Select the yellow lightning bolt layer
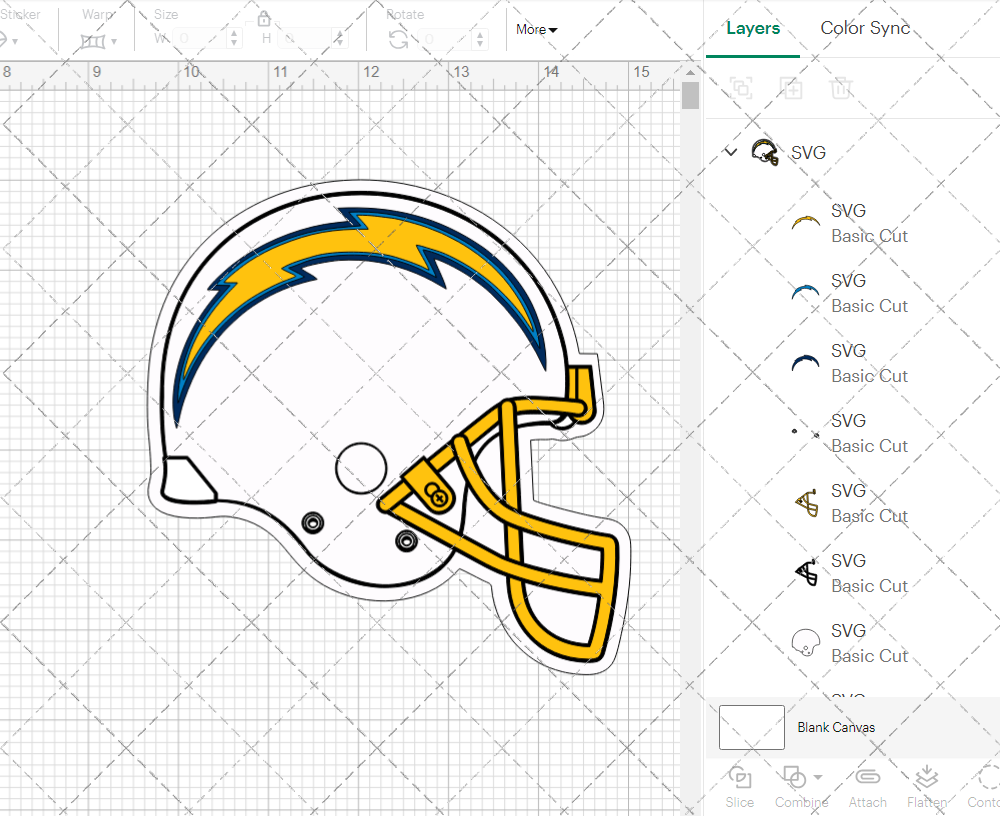This screenshot has height=816, width=1000. (x=805, y=223)
